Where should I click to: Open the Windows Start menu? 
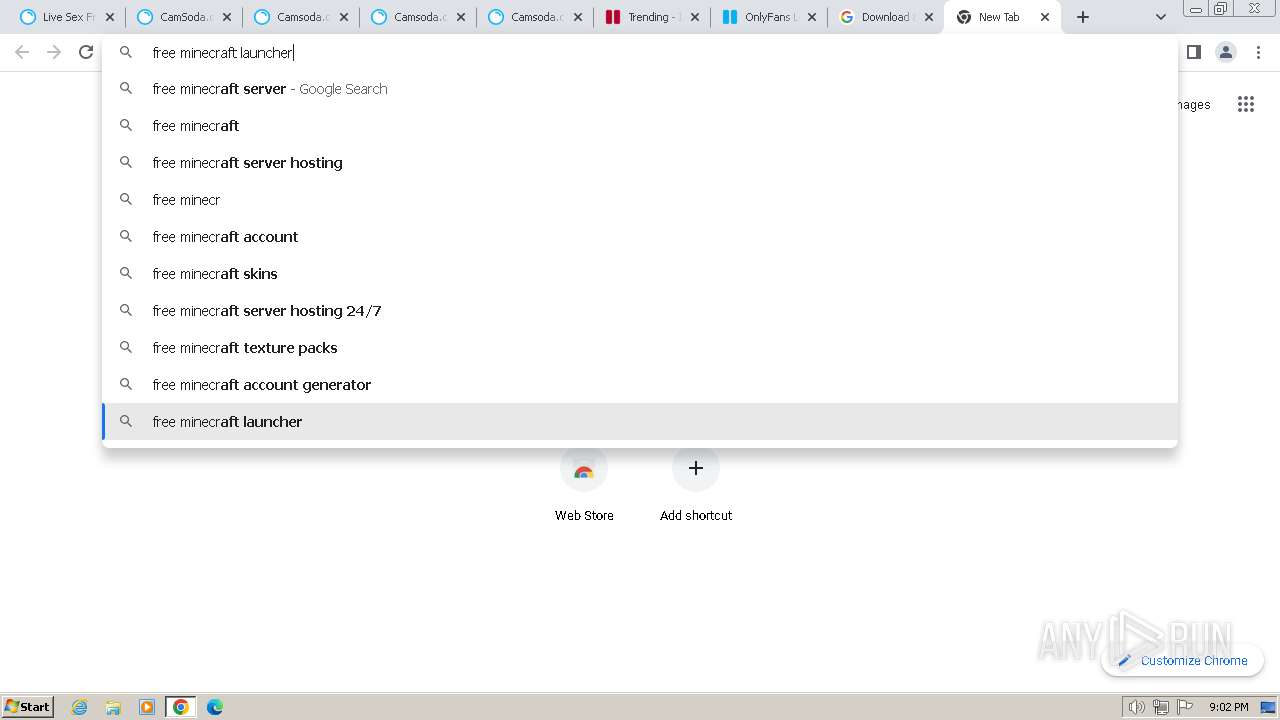tap(27, 706)
